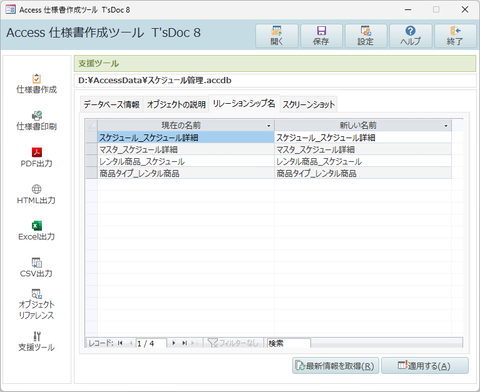Click the 保存 (Save) toolbar button

(x=321, y=36)
